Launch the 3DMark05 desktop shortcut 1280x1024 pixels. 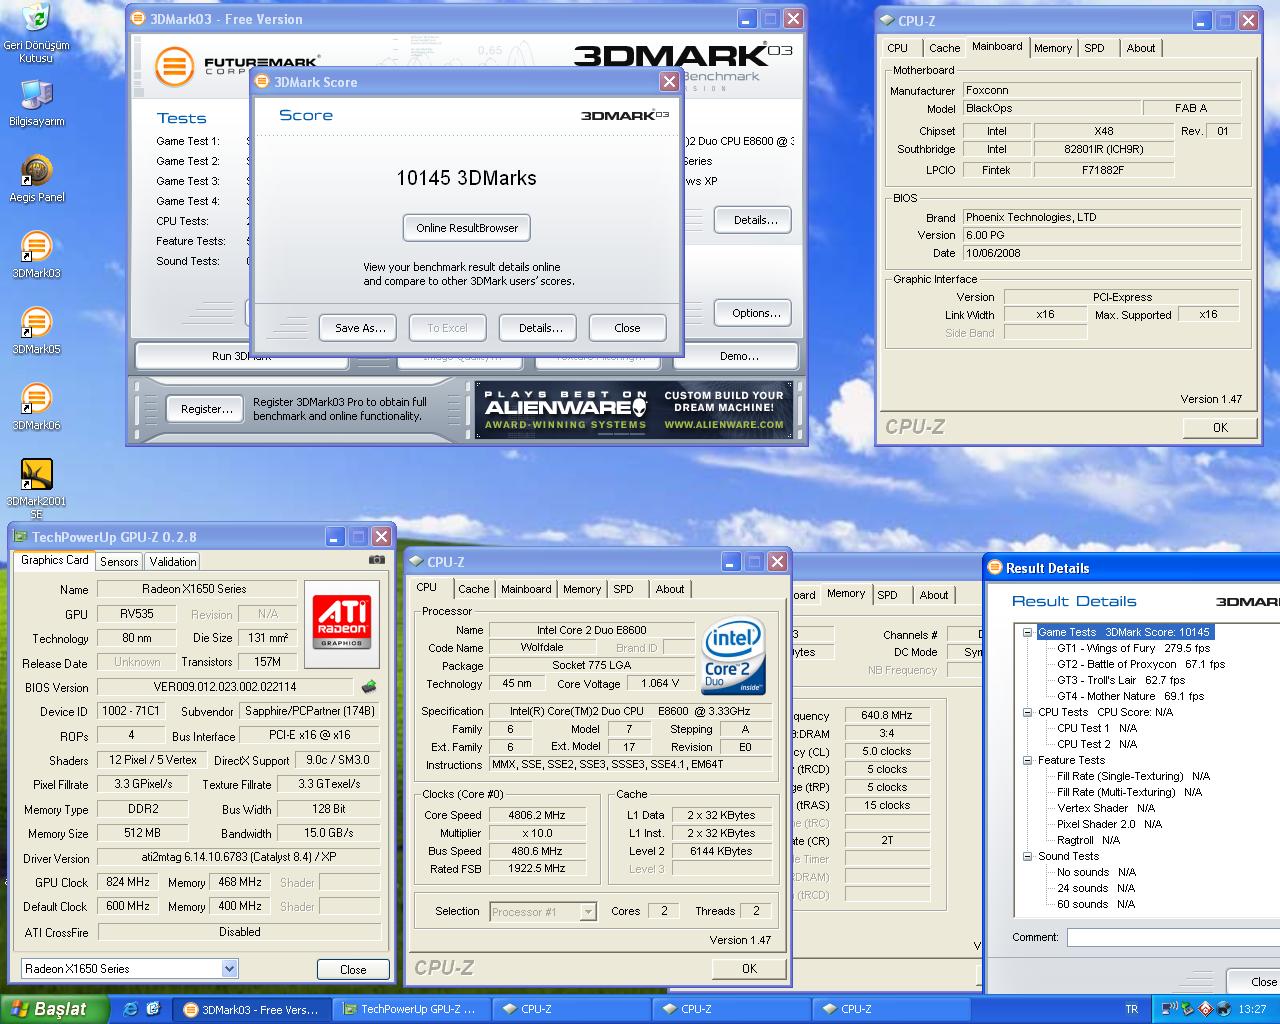(x=36, y=331)
